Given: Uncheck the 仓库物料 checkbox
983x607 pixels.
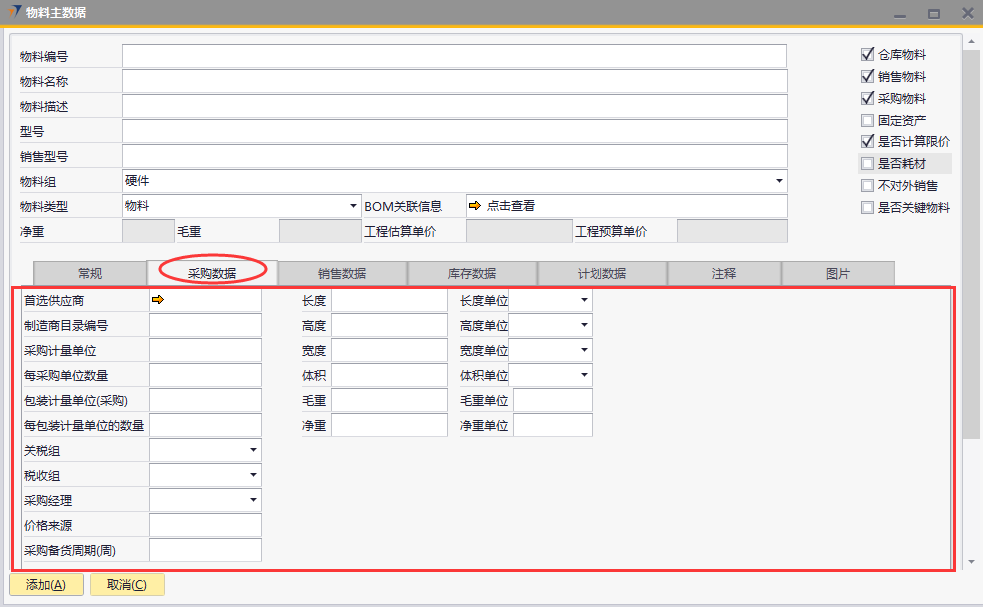Looking at the screenshot, I should (868, 55).
